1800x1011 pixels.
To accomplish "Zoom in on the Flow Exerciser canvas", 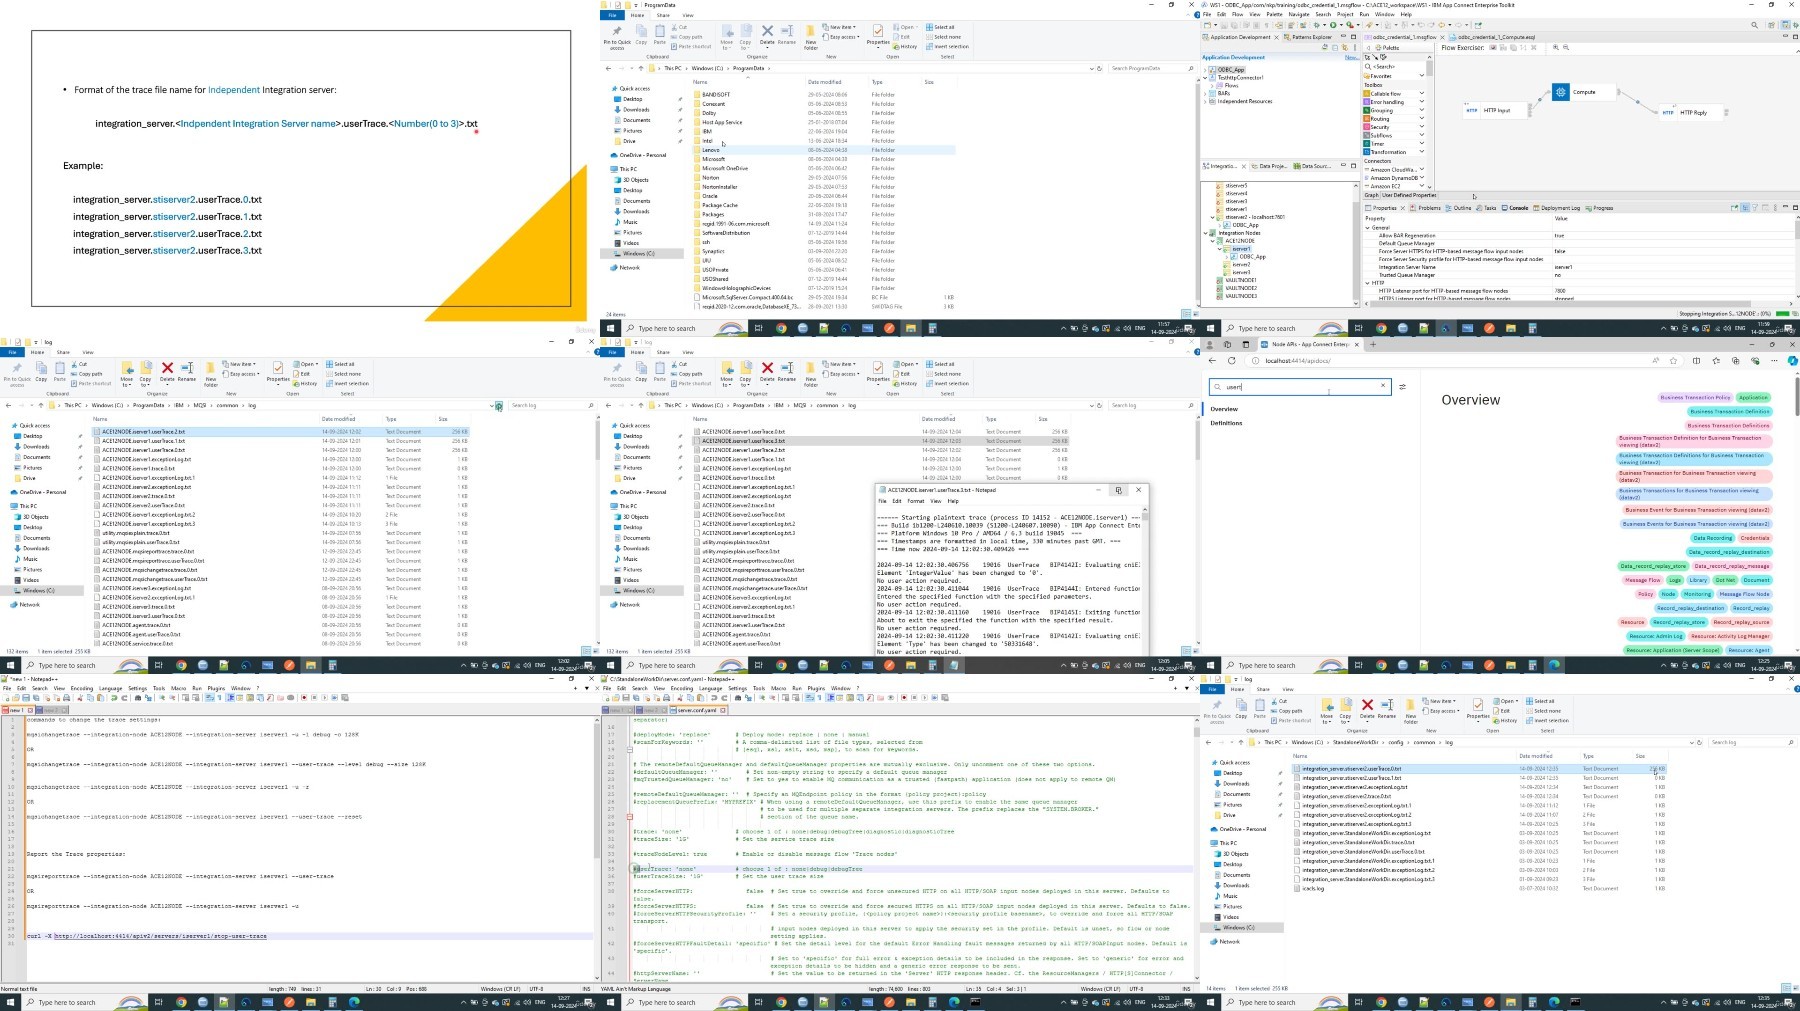I will point(1555,47).
